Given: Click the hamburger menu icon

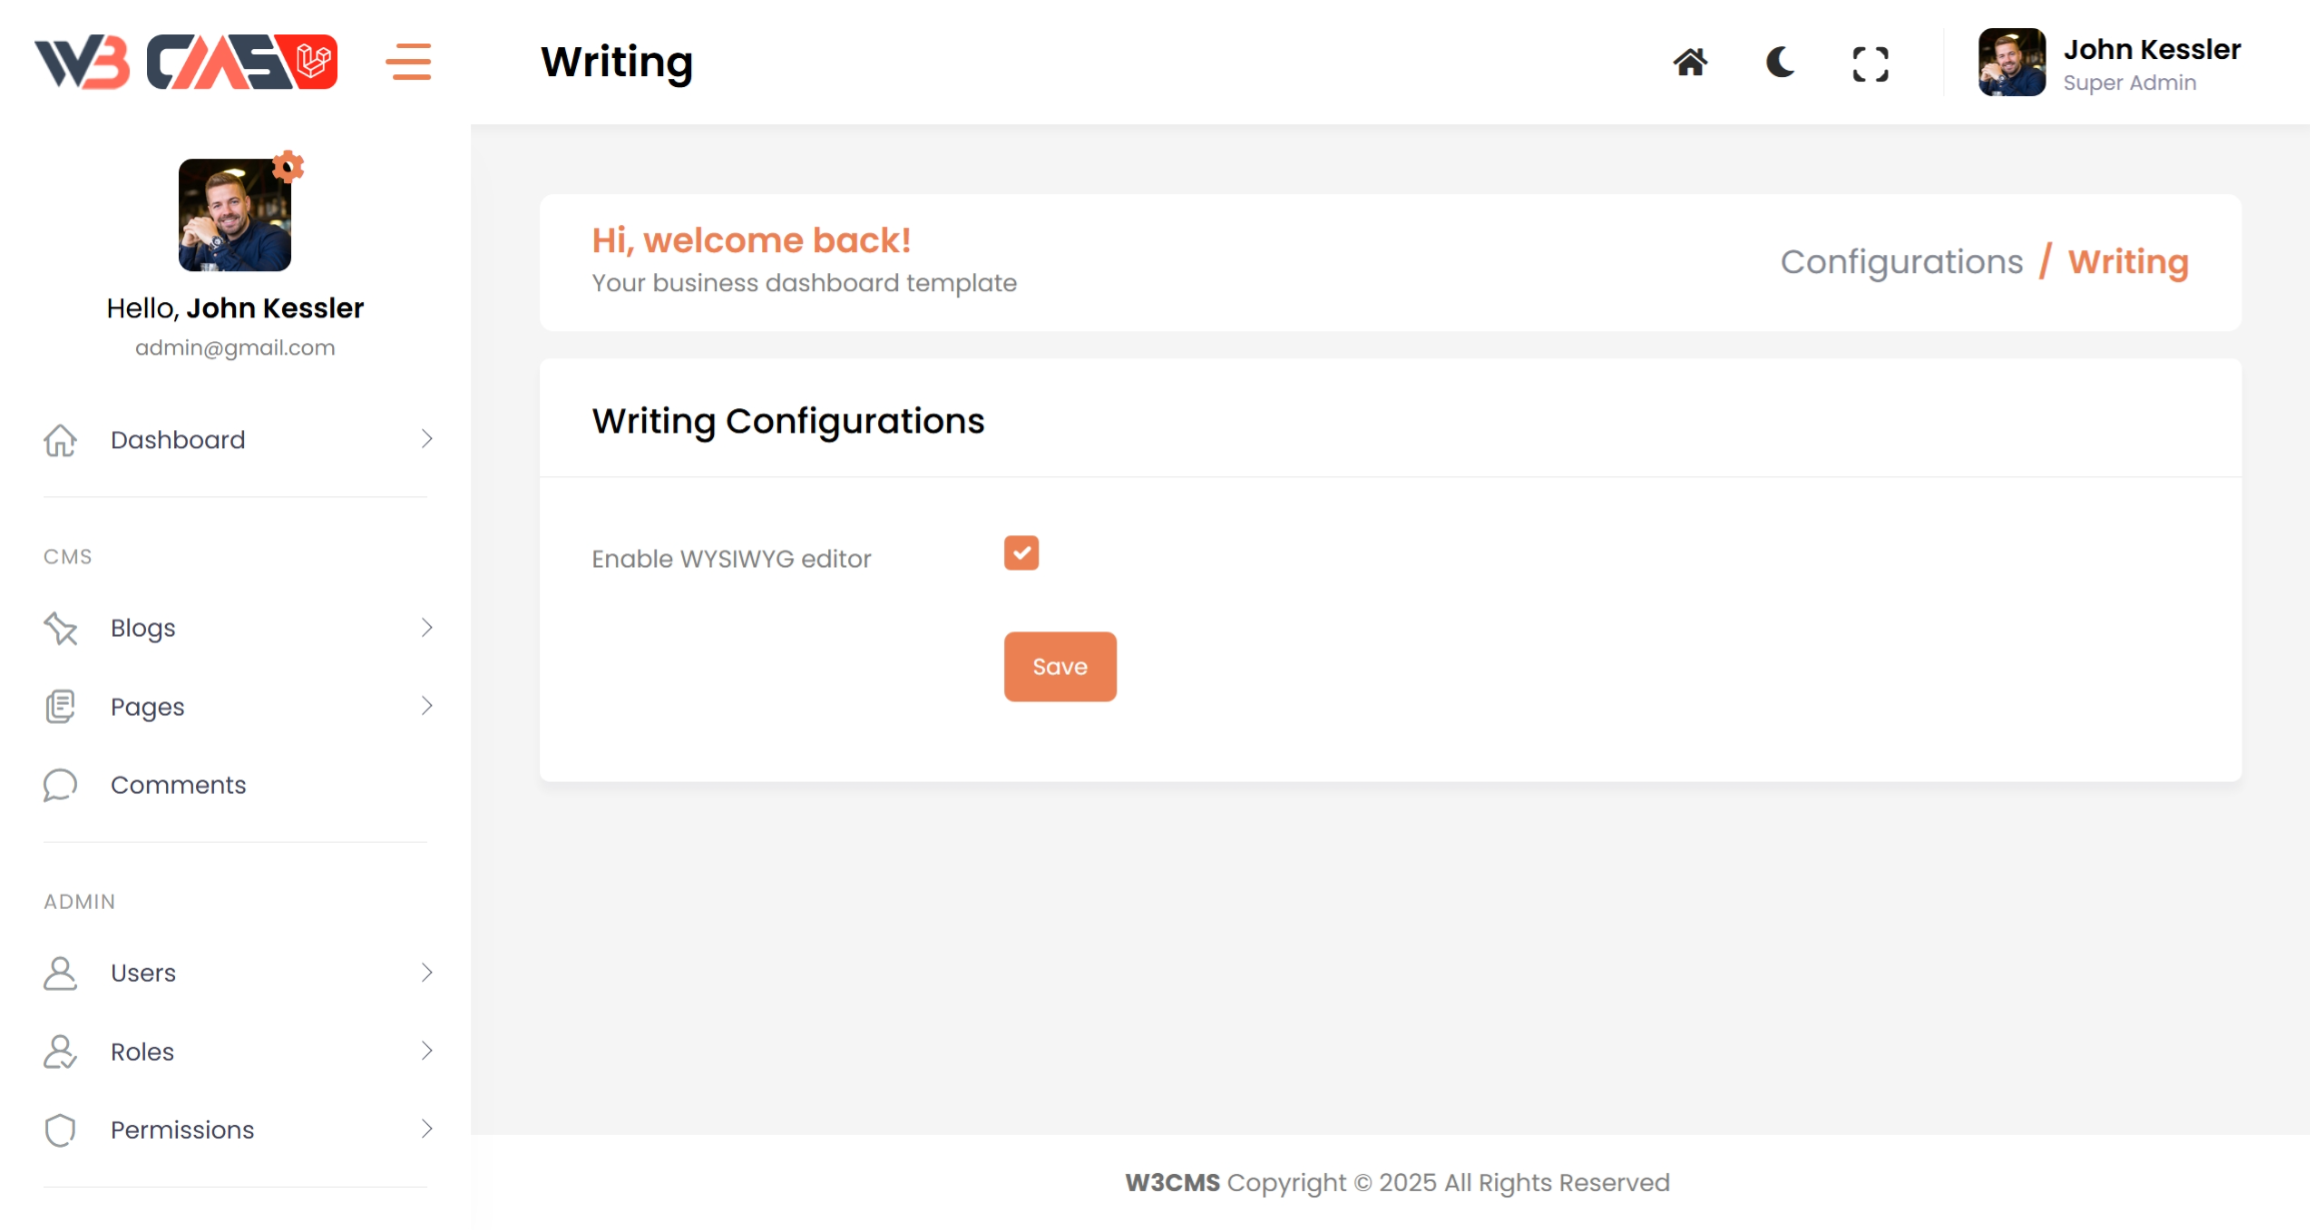Looking at the screenshot, I should [x=408, y=62].
